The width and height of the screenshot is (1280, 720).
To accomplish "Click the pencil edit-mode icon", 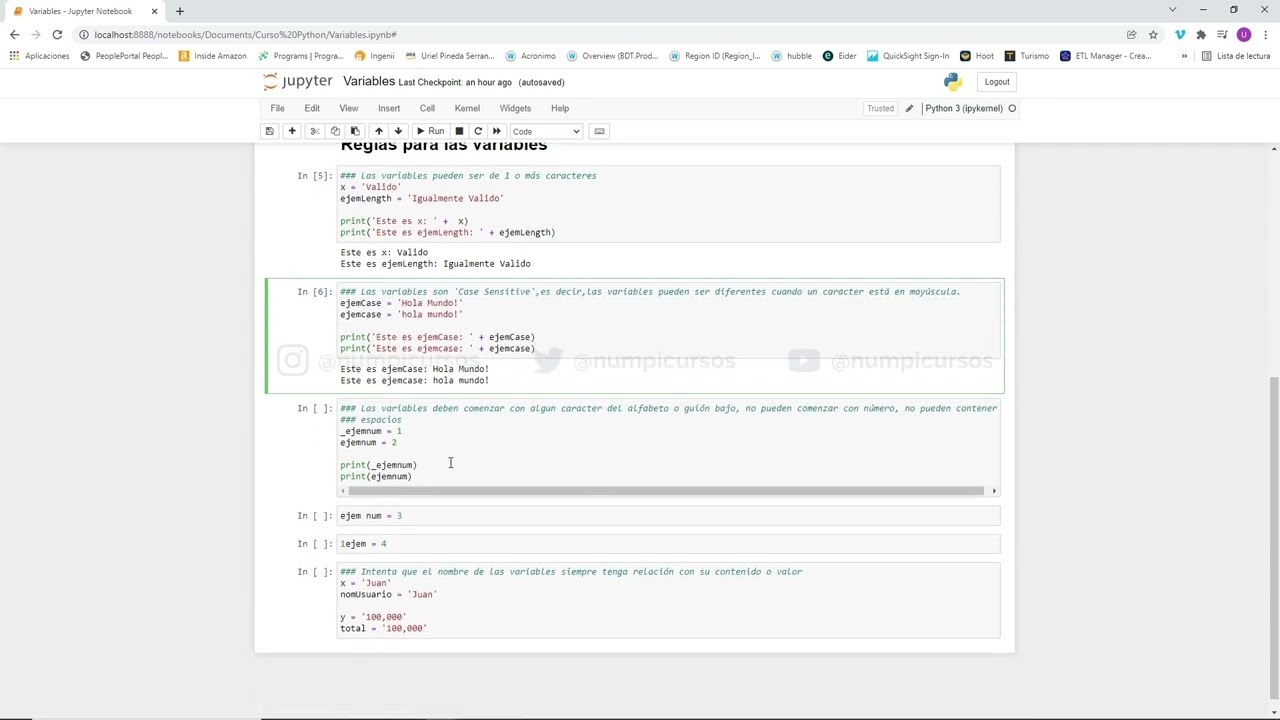I will (909, 108).
